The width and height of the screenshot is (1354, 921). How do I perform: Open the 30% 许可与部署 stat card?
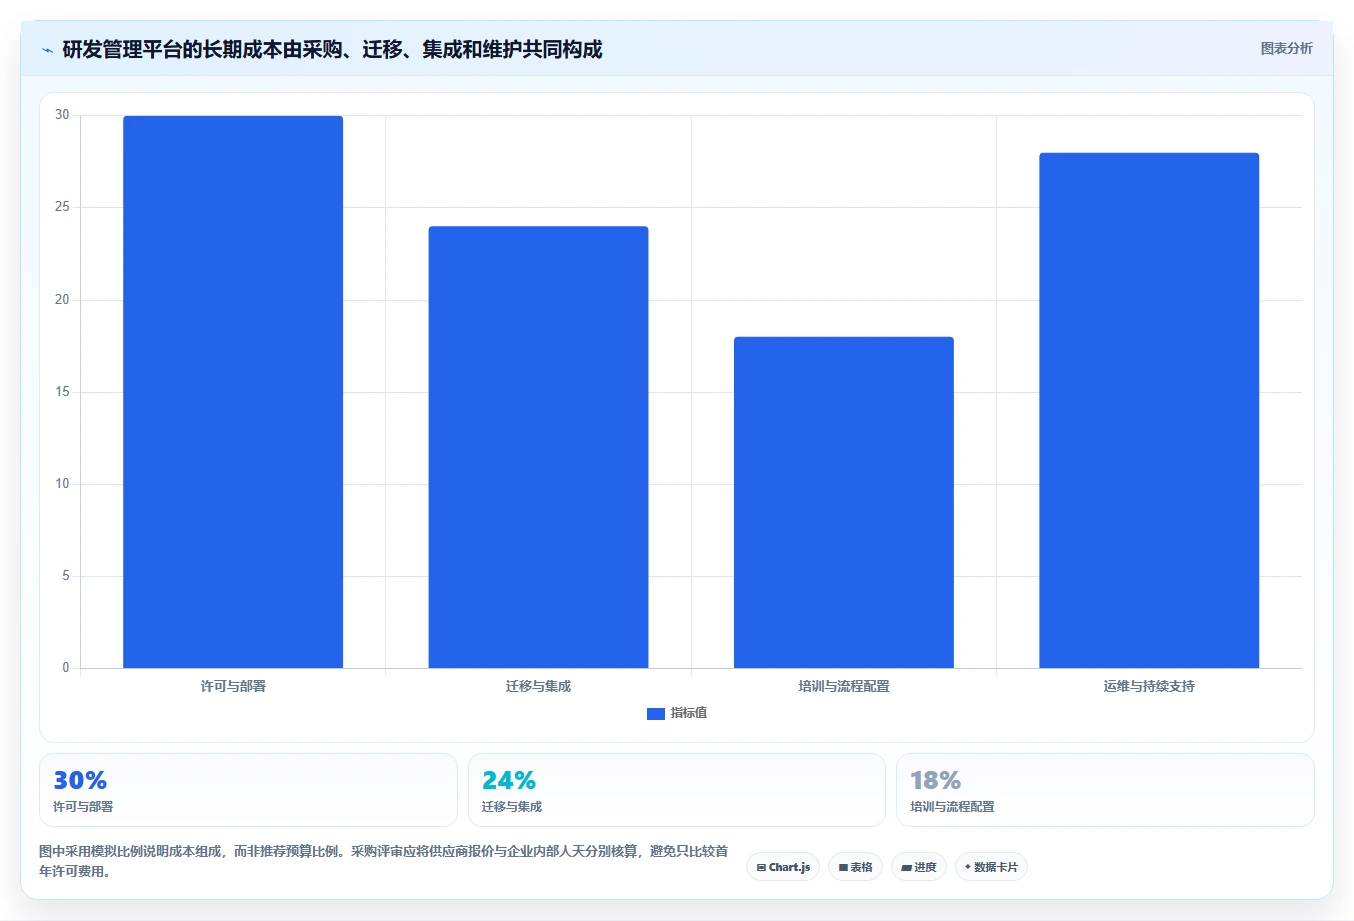click(x=248, y=790)
